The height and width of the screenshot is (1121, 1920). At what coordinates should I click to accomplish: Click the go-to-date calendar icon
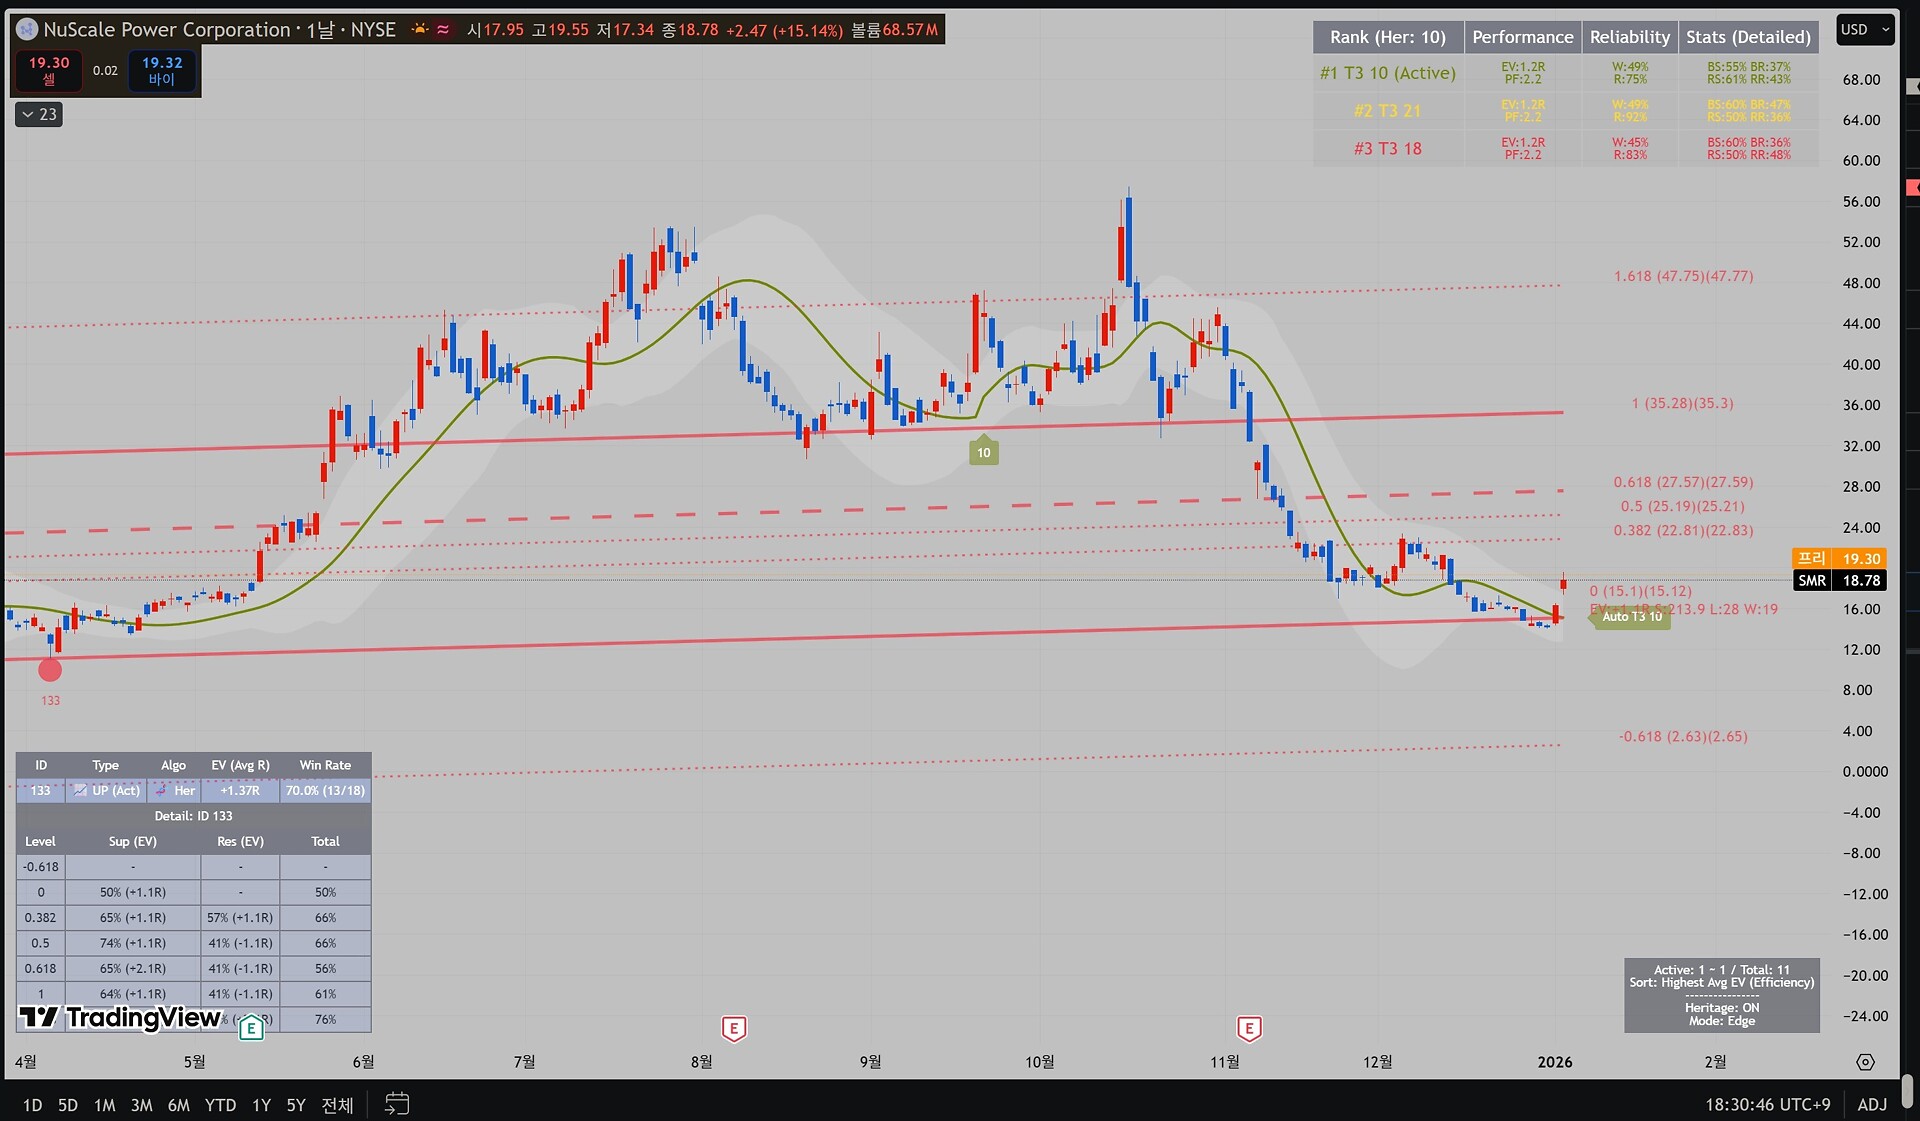click(397, 1104)
